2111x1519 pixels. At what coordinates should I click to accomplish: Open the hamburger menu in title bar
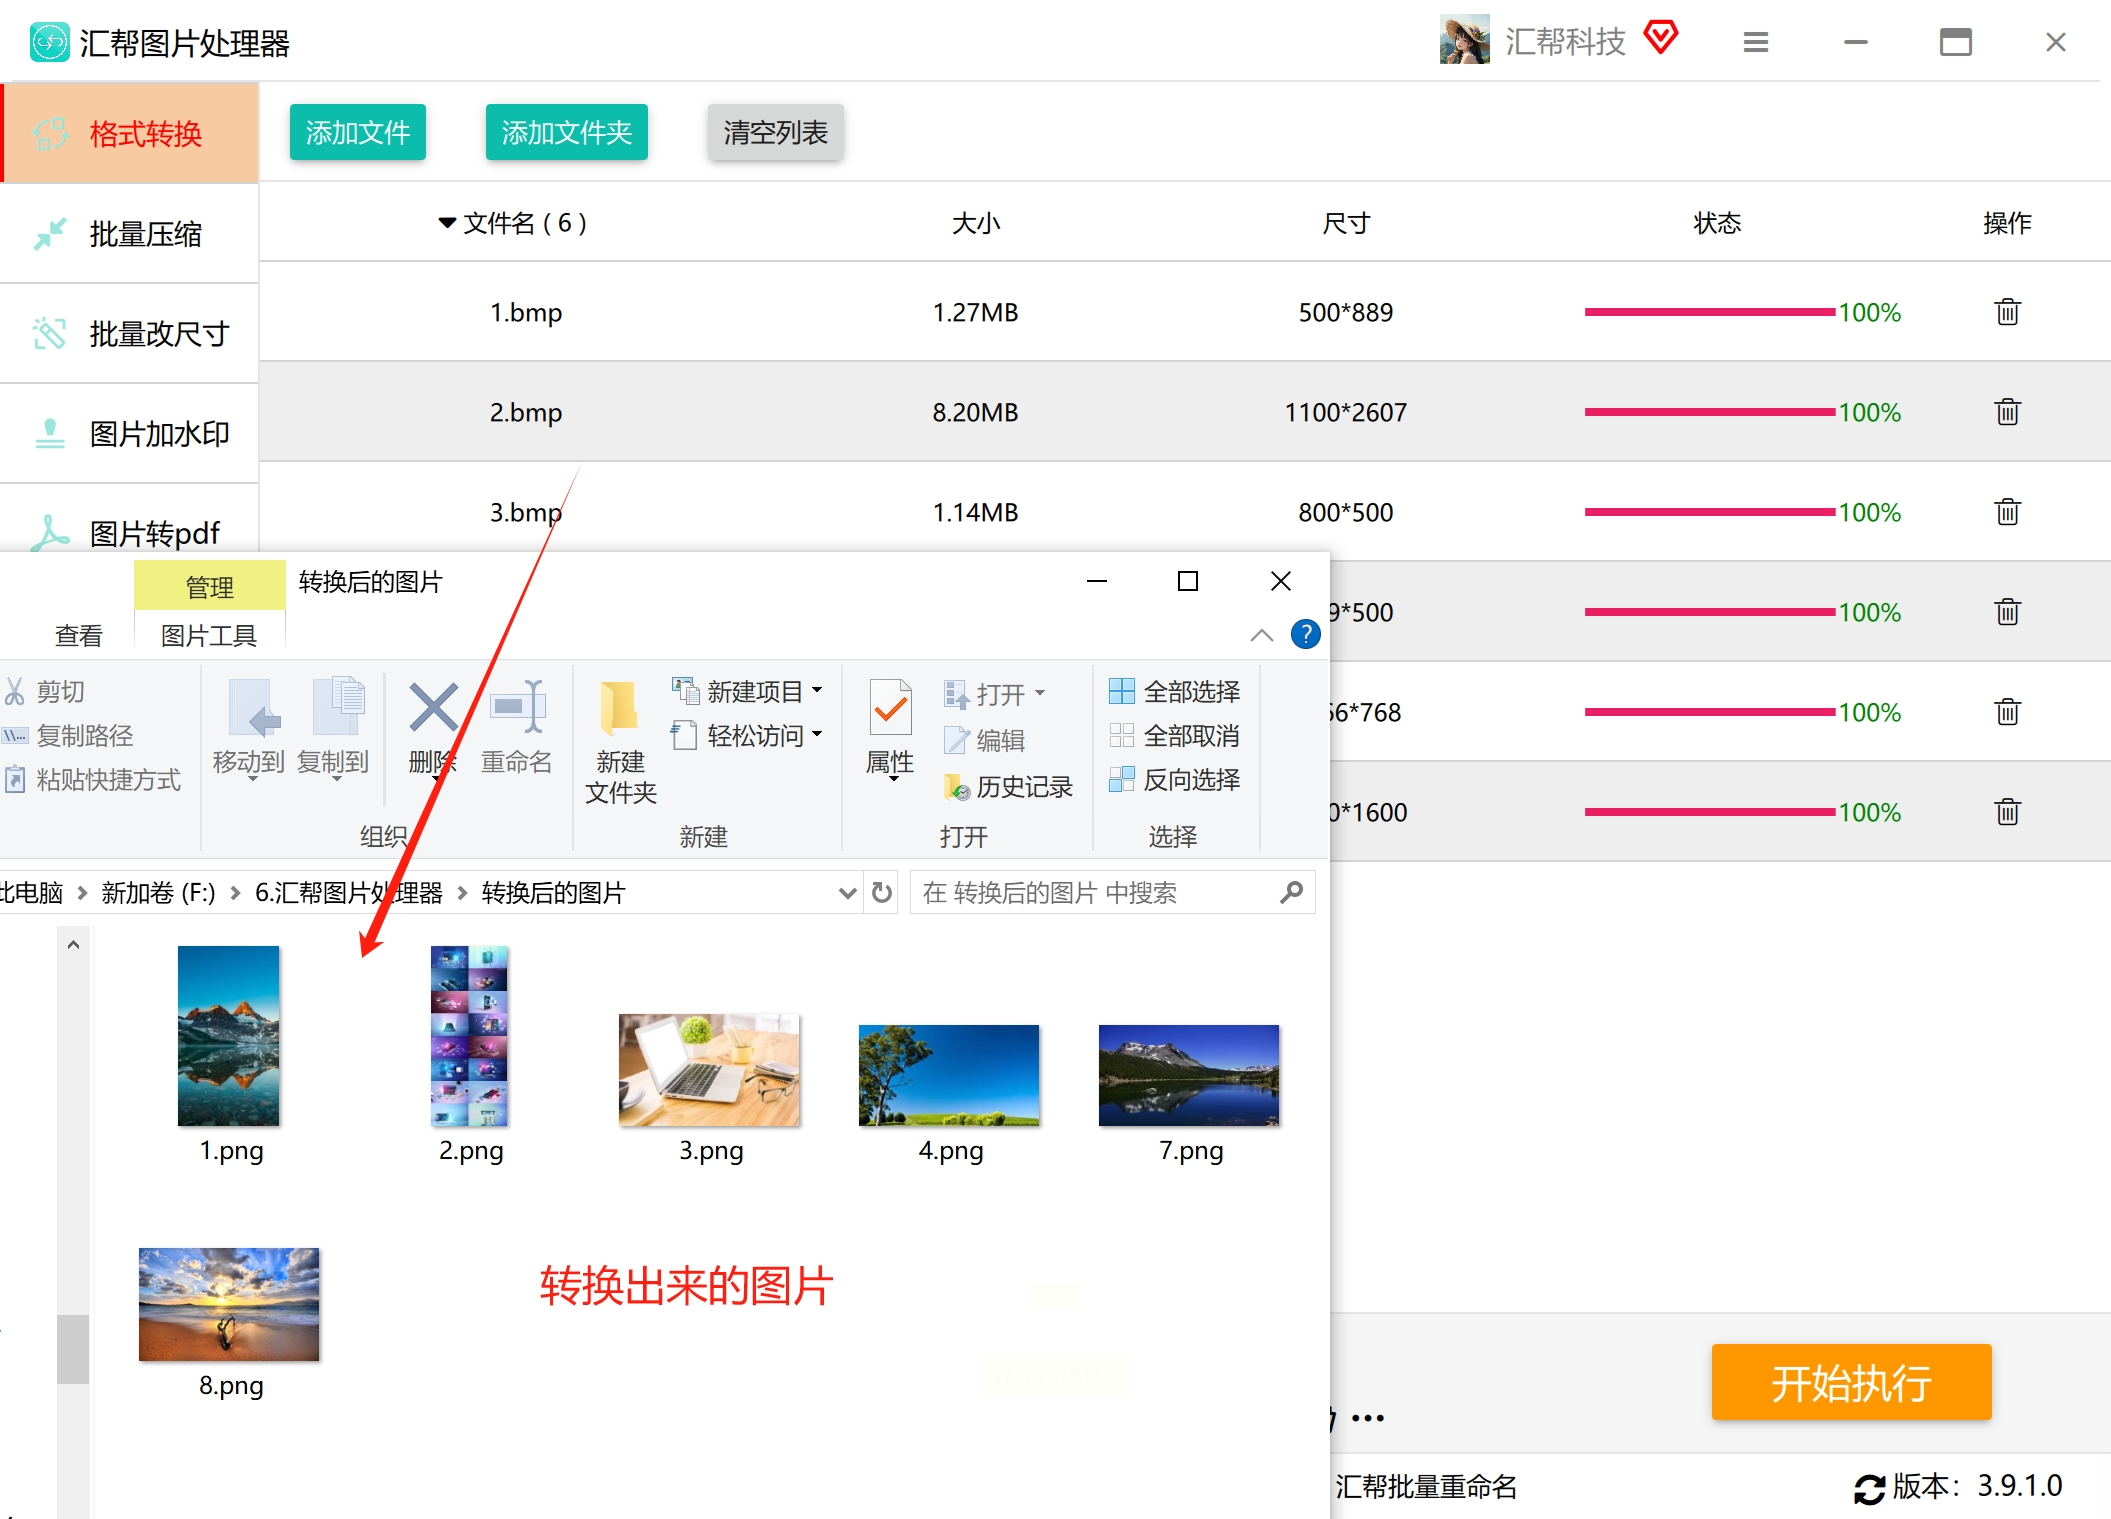1755,42
